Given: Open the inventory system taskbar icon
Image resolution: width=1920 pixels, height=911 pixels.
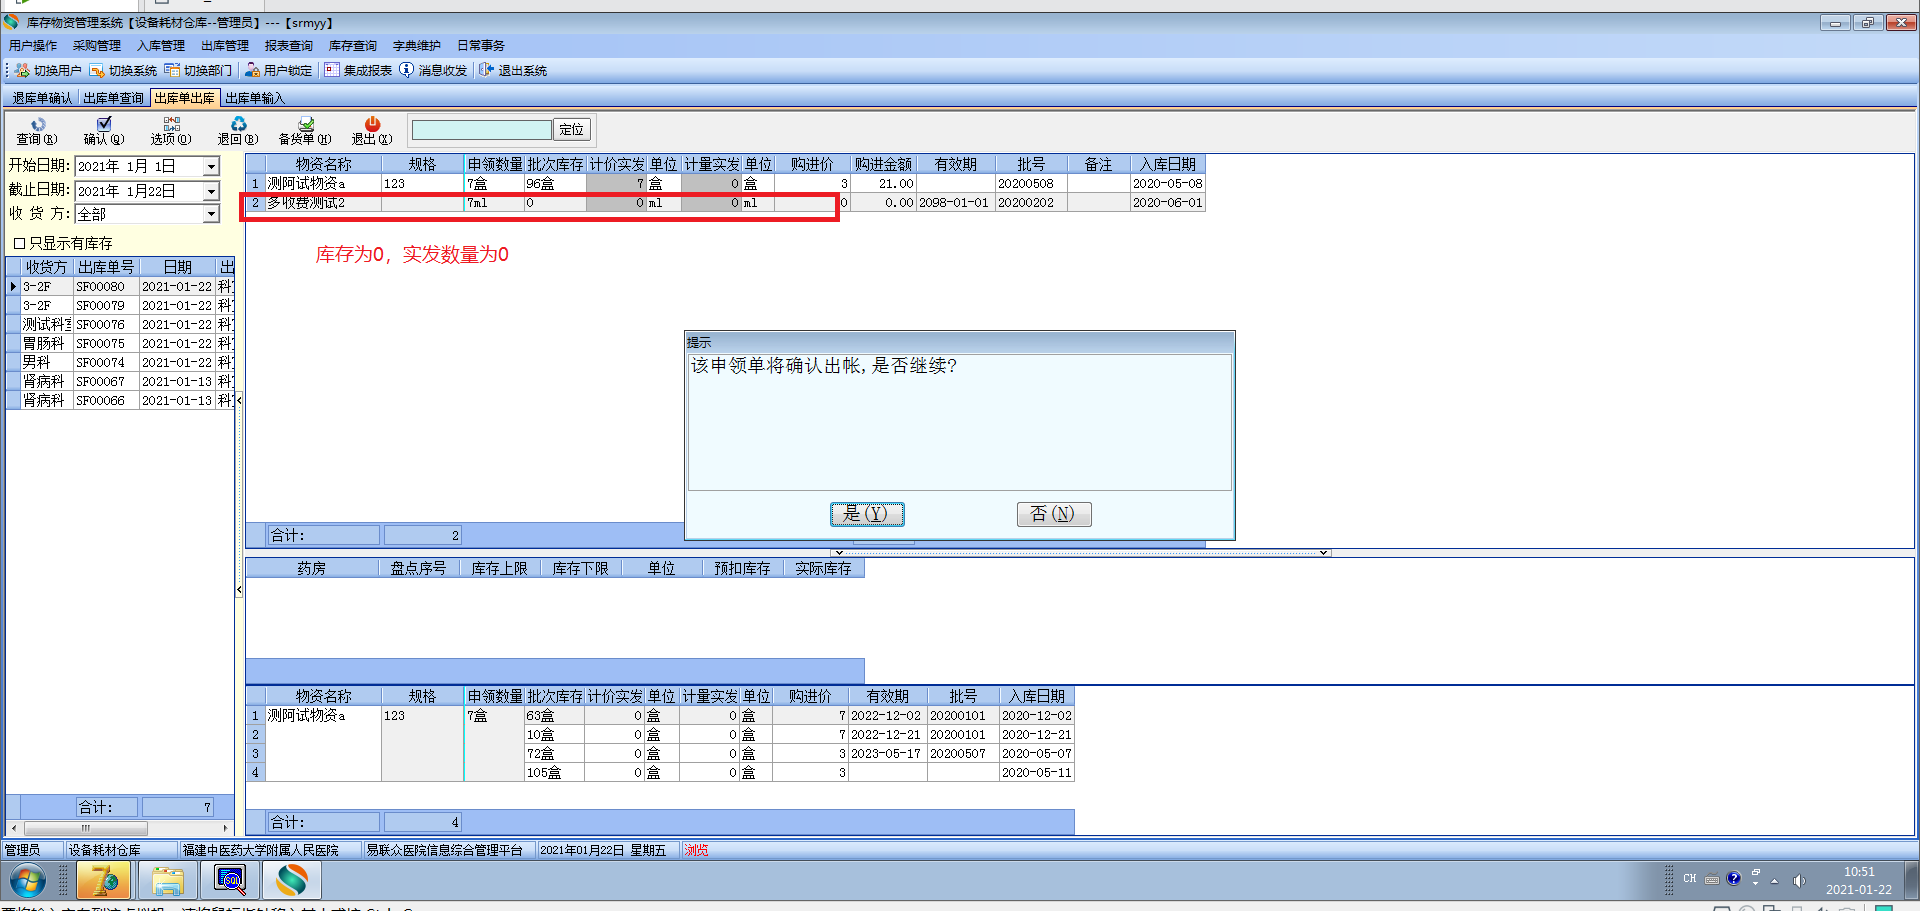Looking at the screenshot, I should (x=292, y=881).
